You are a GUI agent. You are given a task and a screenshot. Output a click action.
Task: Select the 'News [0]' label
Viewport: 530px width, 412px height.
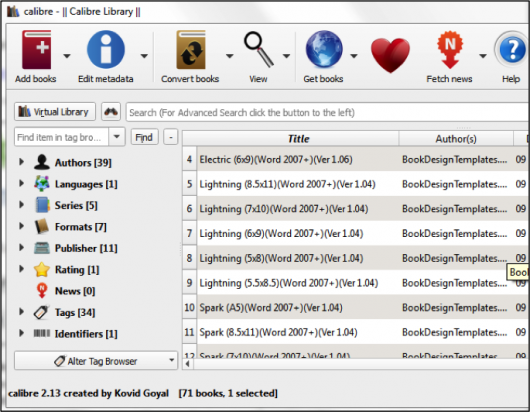75,291
